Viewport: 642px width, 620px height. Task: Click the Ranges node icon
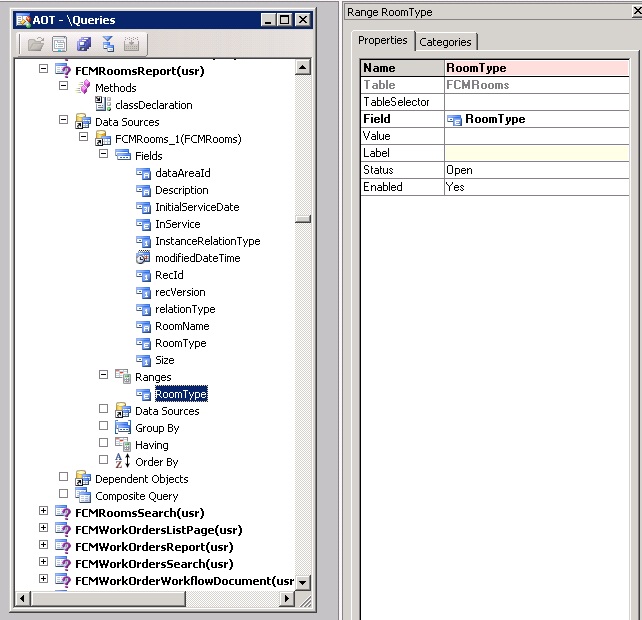click(x=123, y=376)
